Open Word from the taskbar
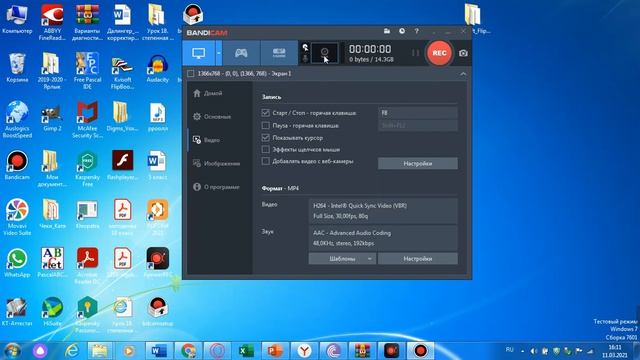 point(158,351)
